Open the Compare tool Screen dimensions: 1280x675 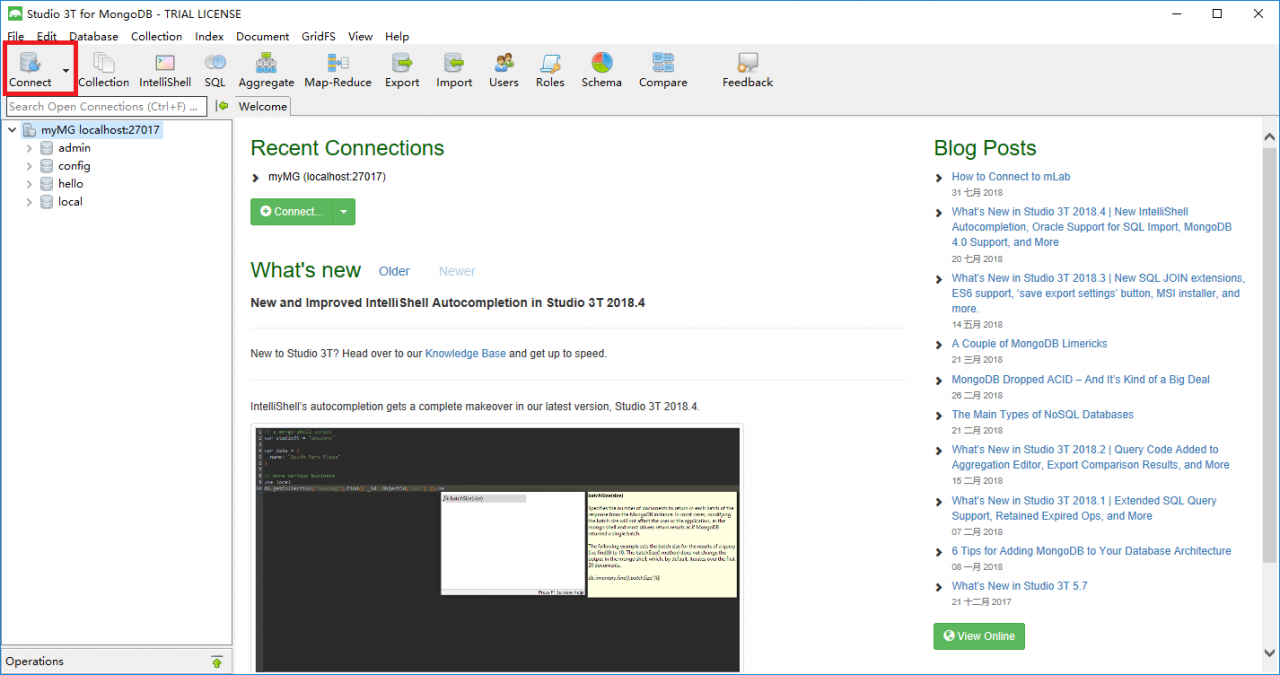tap(662, 68)
